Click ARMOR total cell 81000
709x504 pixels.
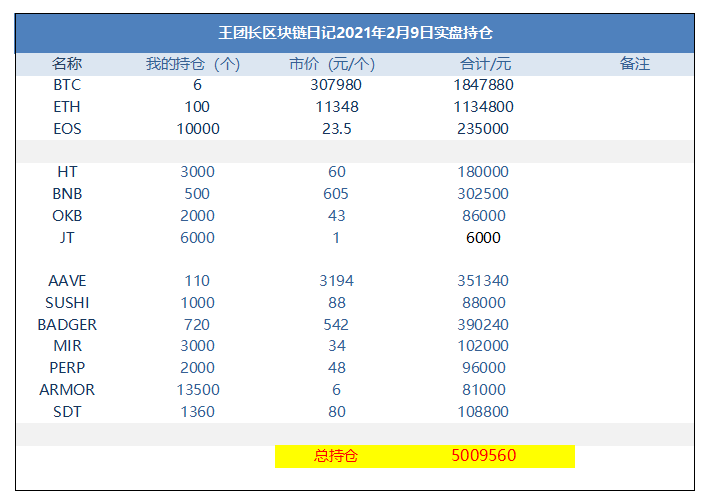coord(484,390)
